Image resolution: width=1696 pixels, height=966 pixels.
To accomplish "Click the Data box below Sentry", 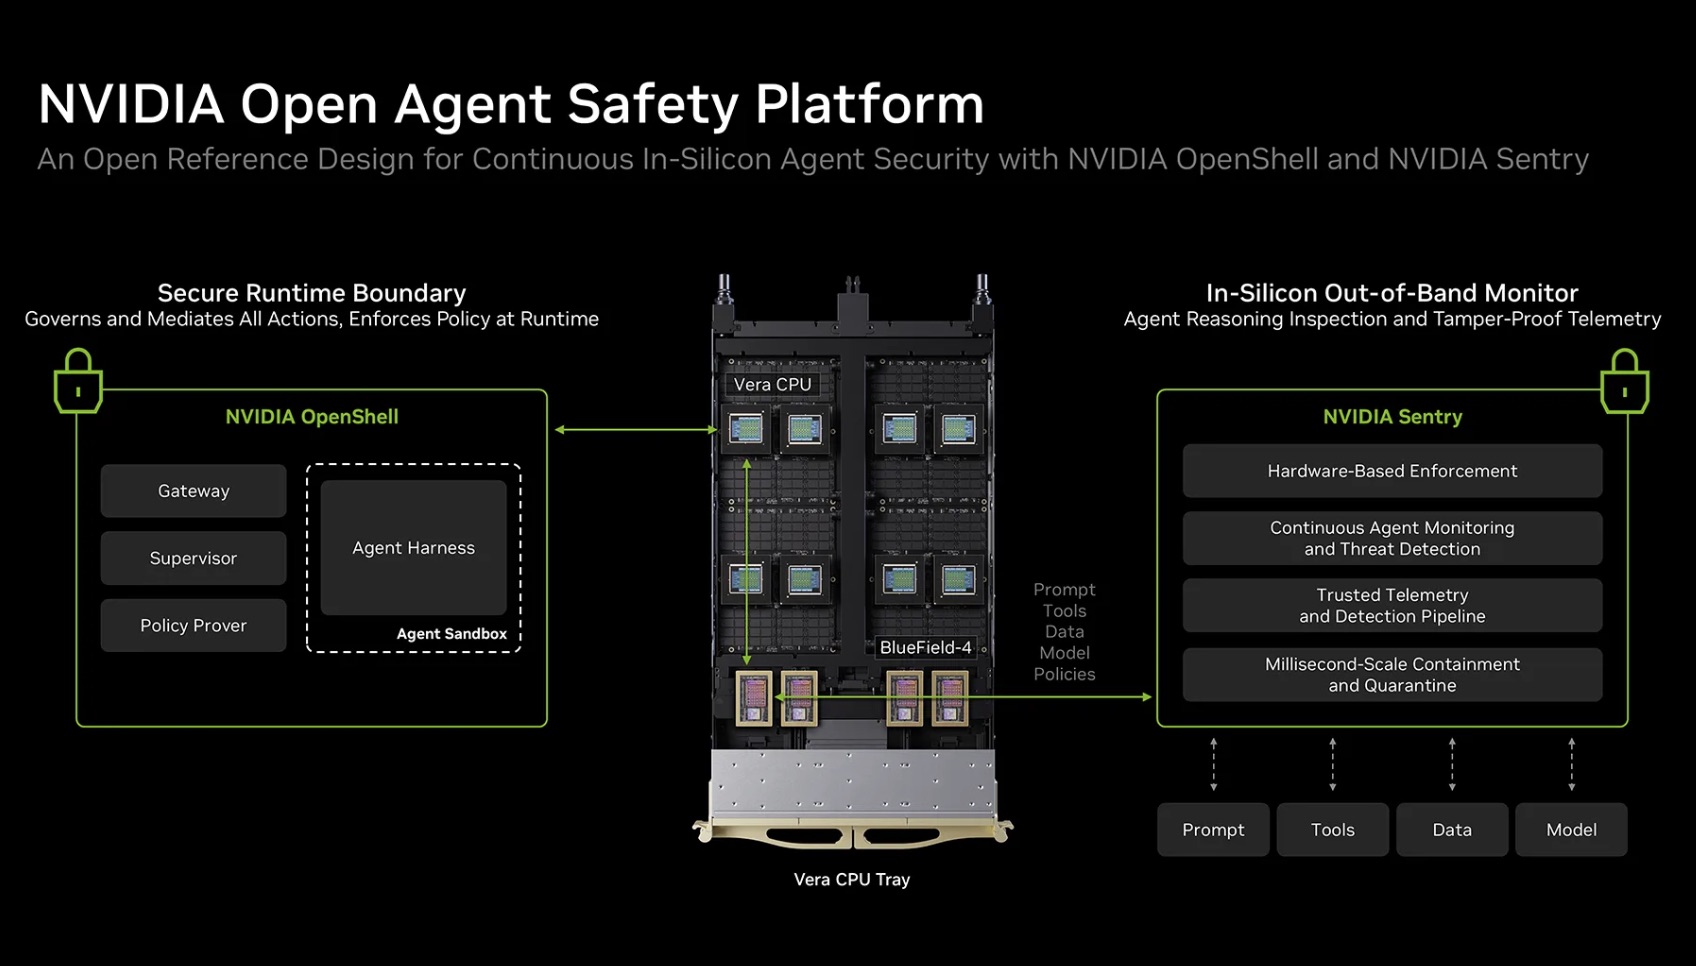I will [x=1452, y=830].
